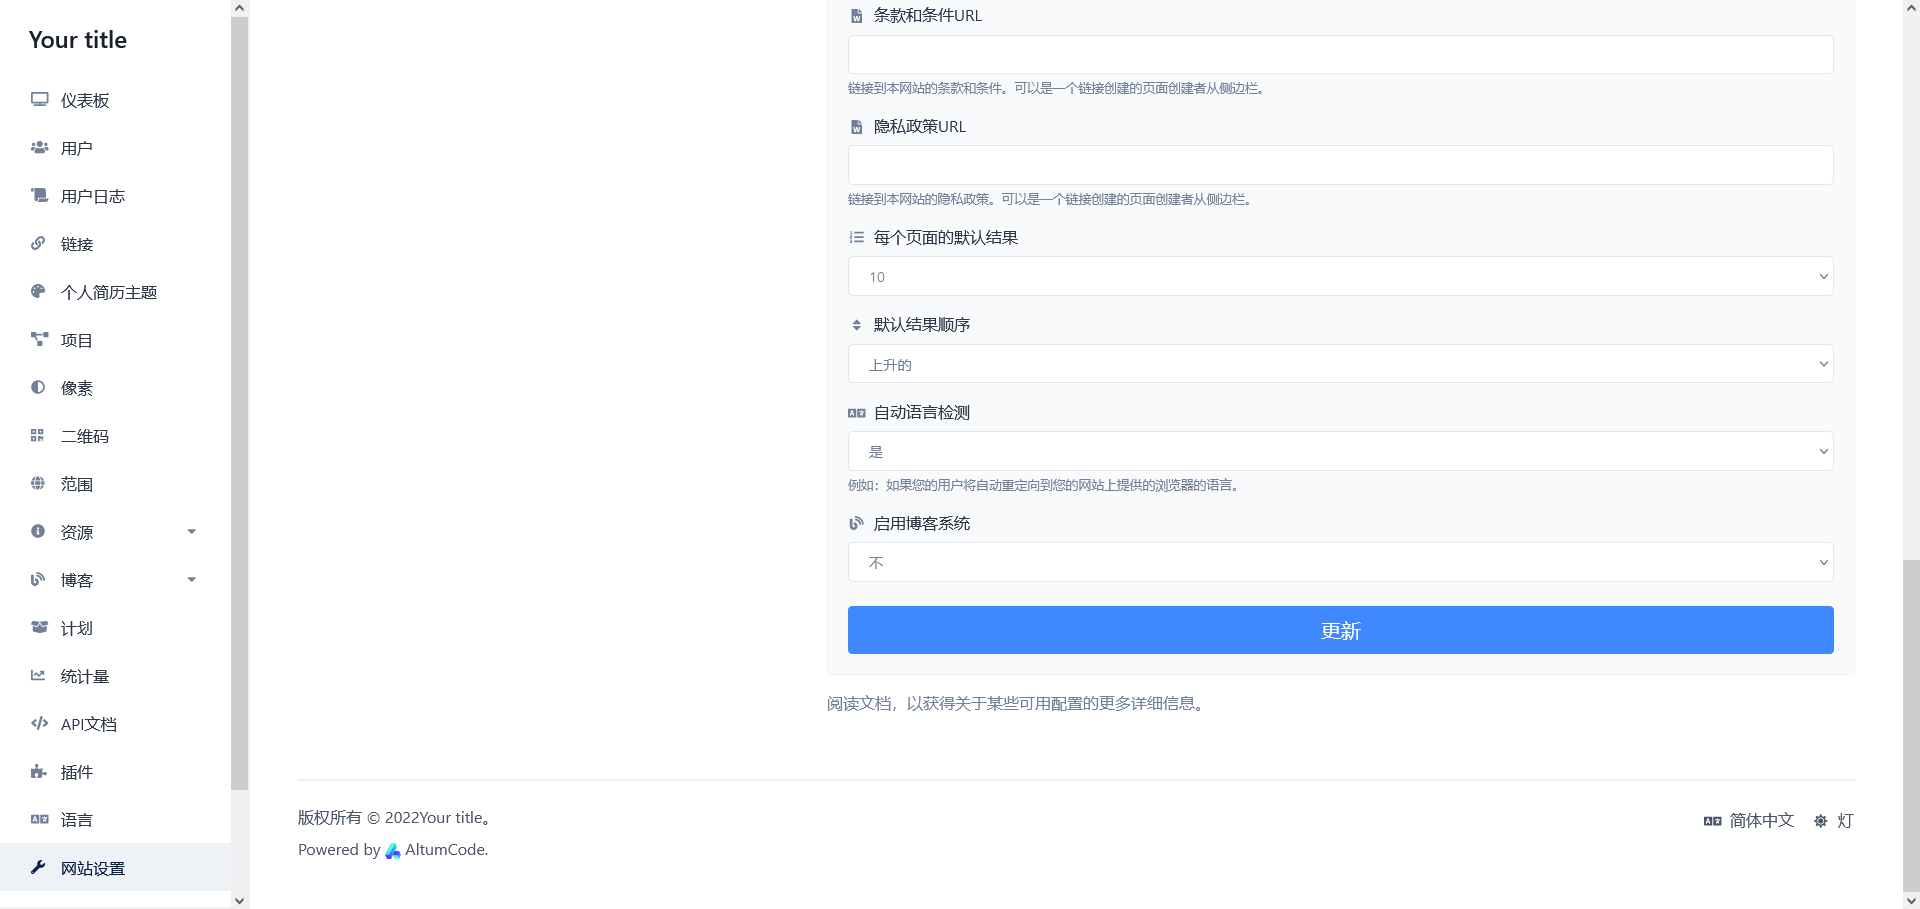
Task: Click the globe icon for 范围
Action: point(38,483)
